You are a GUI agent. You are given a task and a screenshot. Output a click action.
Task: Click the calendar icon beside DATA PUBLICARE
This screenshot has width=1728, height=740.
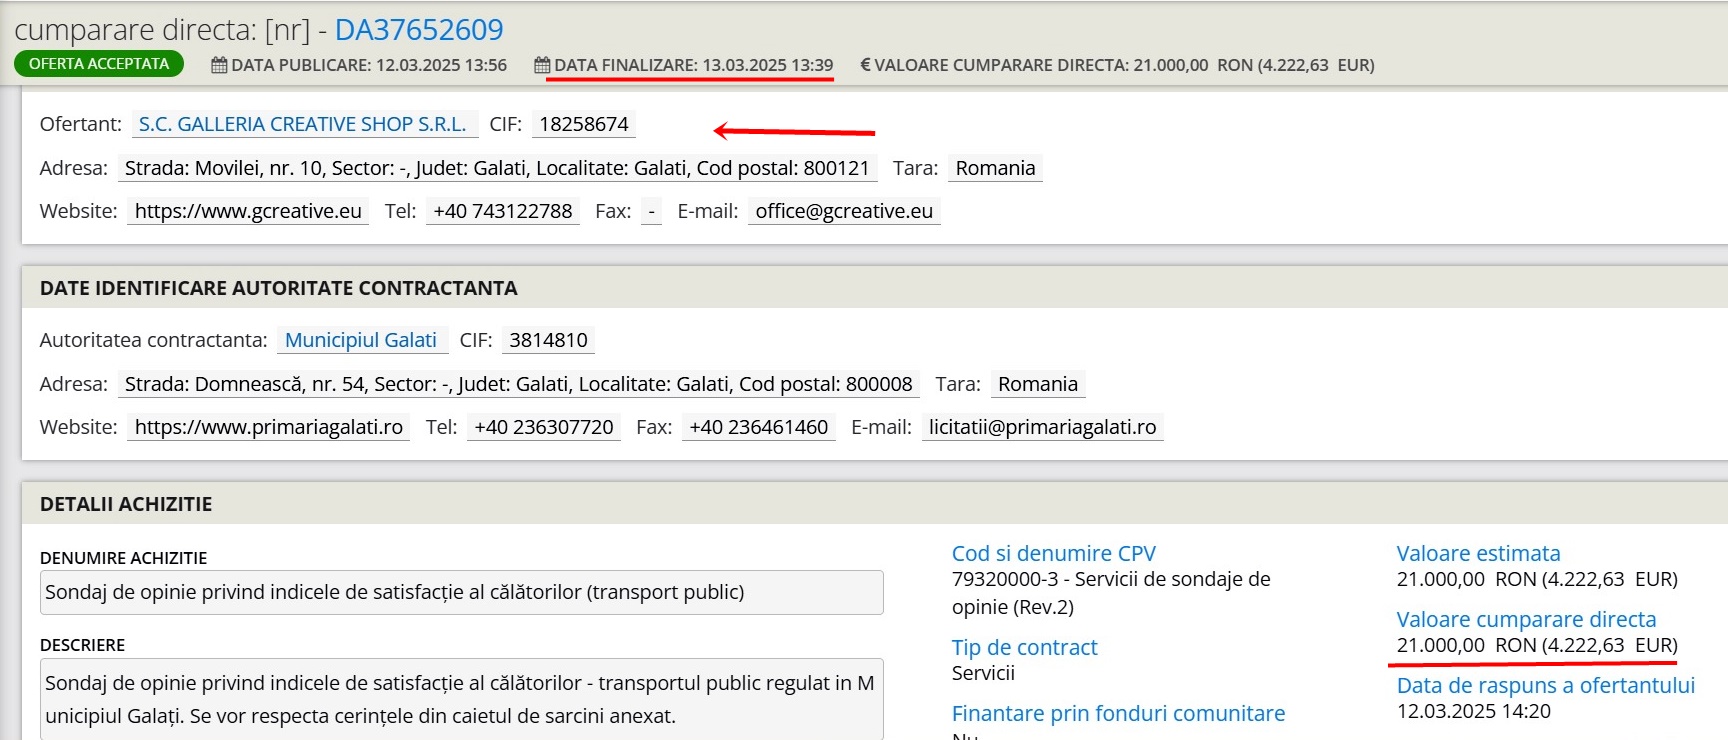[x=219, y=66]
